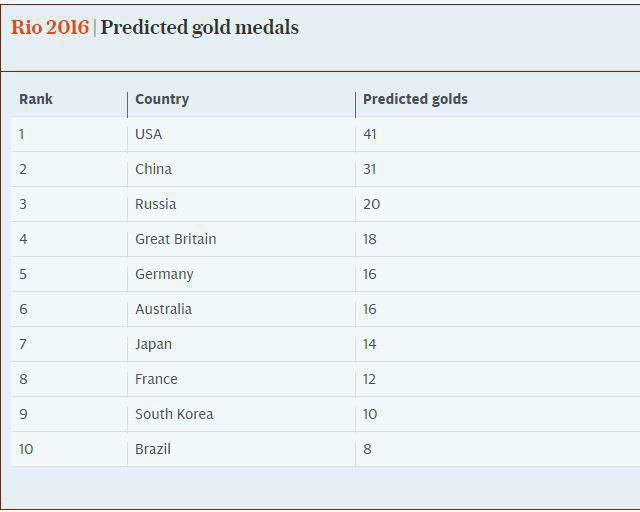
Task: Click the predicted golds value 41
Action: coord(370,134)
